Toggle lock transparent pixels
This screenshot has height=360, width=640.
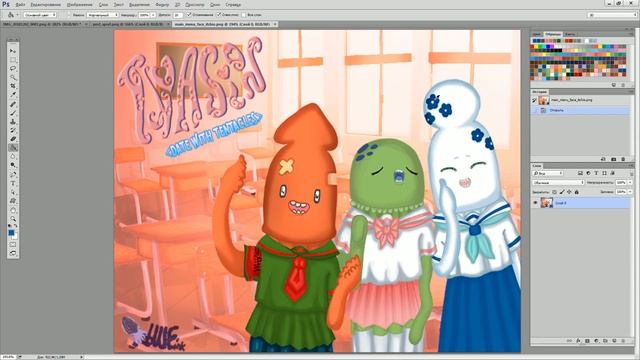[x=554, y=192]
